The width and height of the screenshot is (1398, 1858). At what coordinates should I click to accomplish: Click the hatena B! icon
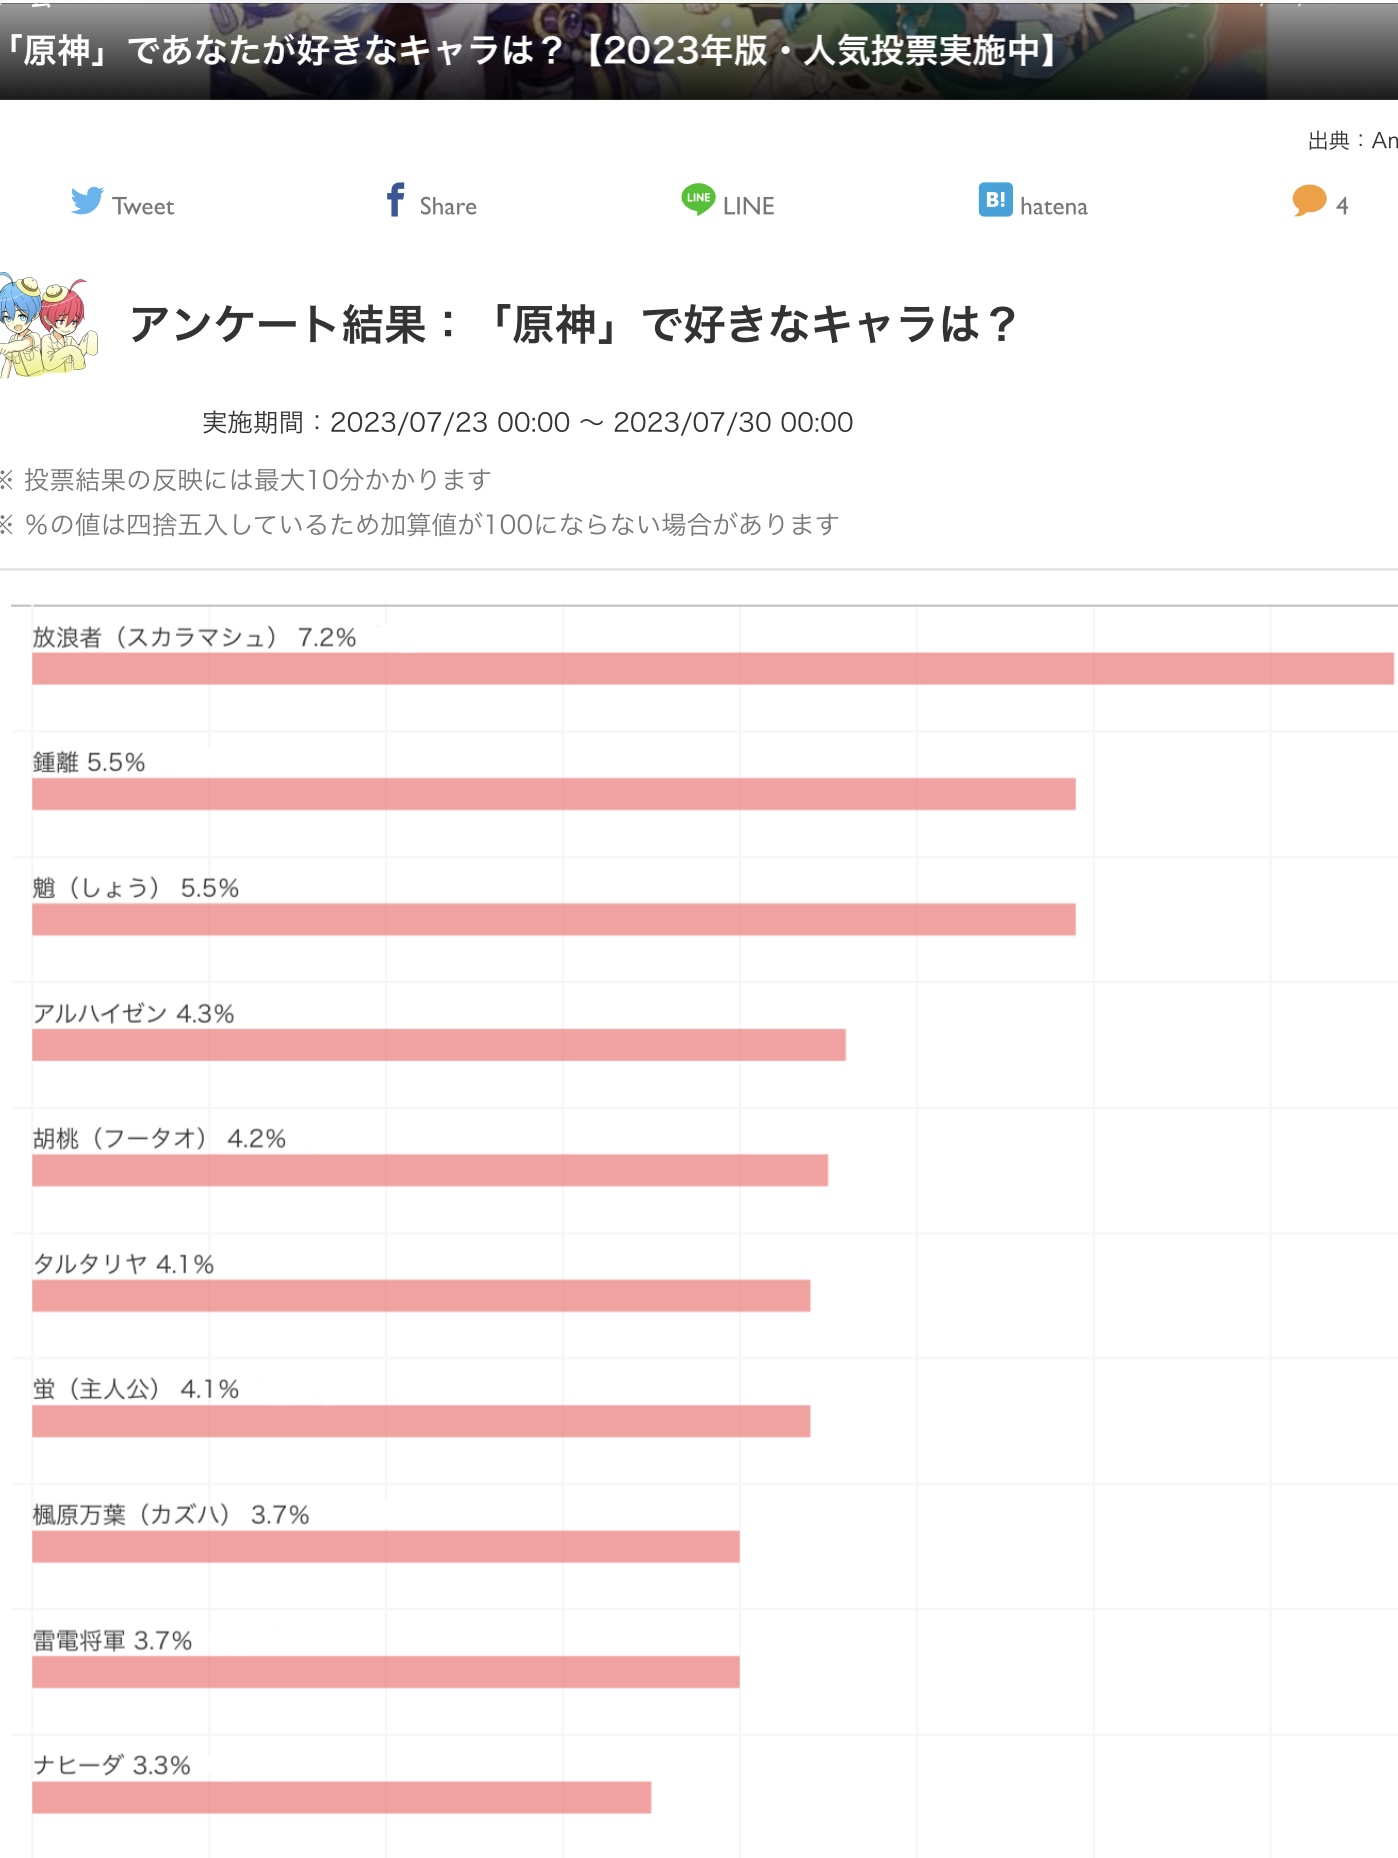pyautogui.click(x=995, y=200)
